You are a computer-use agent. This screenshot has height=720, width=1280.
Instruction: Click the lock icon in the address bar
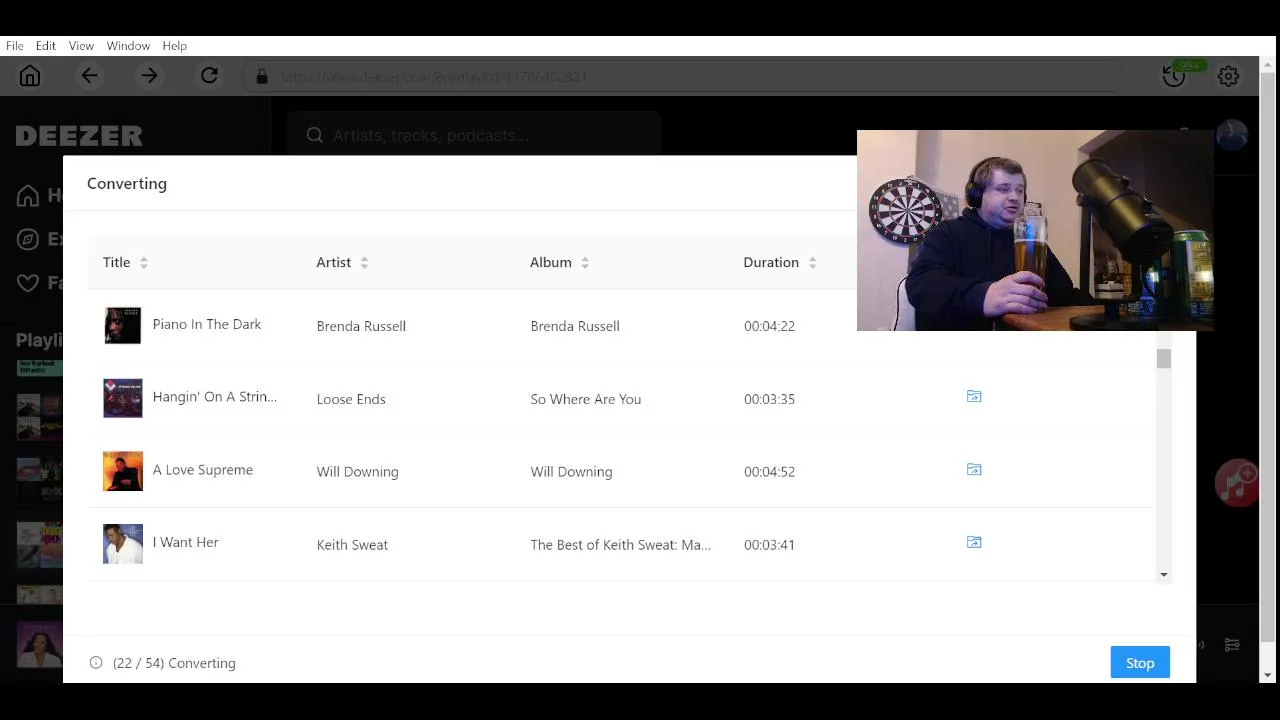pyautogui.click(x=262, y=77)
